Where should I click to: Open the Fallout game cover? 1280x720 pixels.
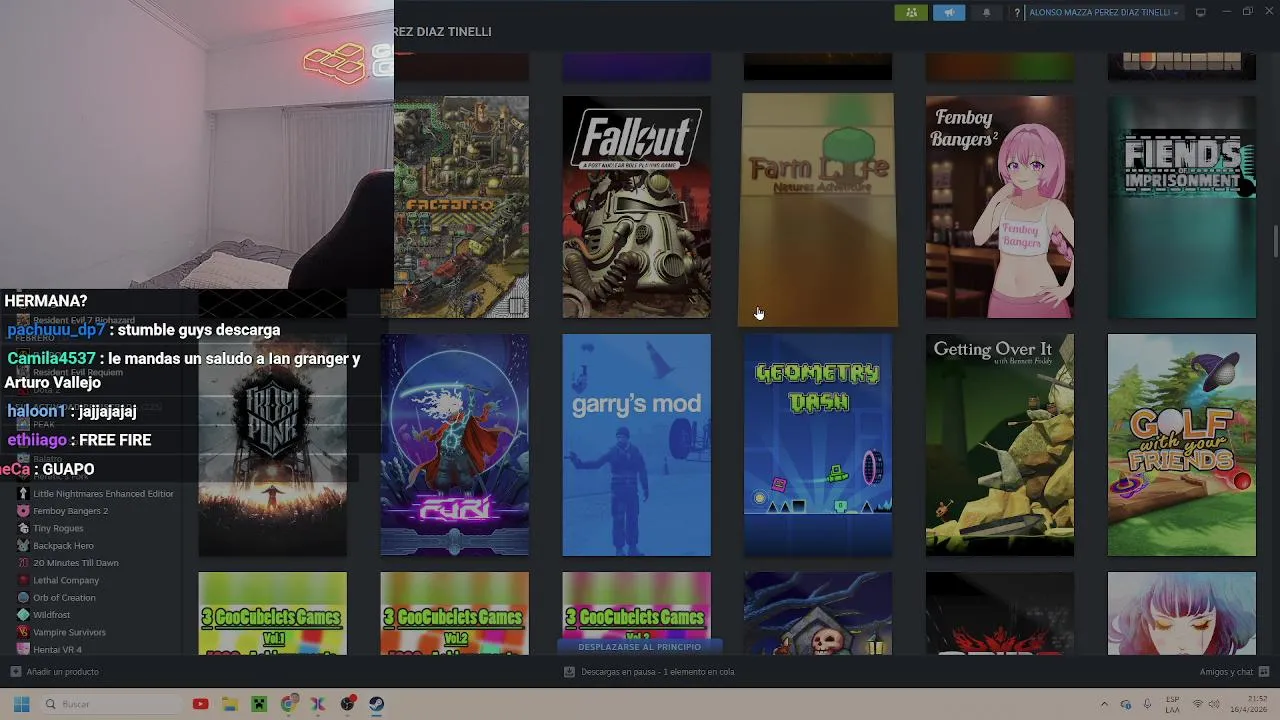pyautogui.click(x=636, y=207)
